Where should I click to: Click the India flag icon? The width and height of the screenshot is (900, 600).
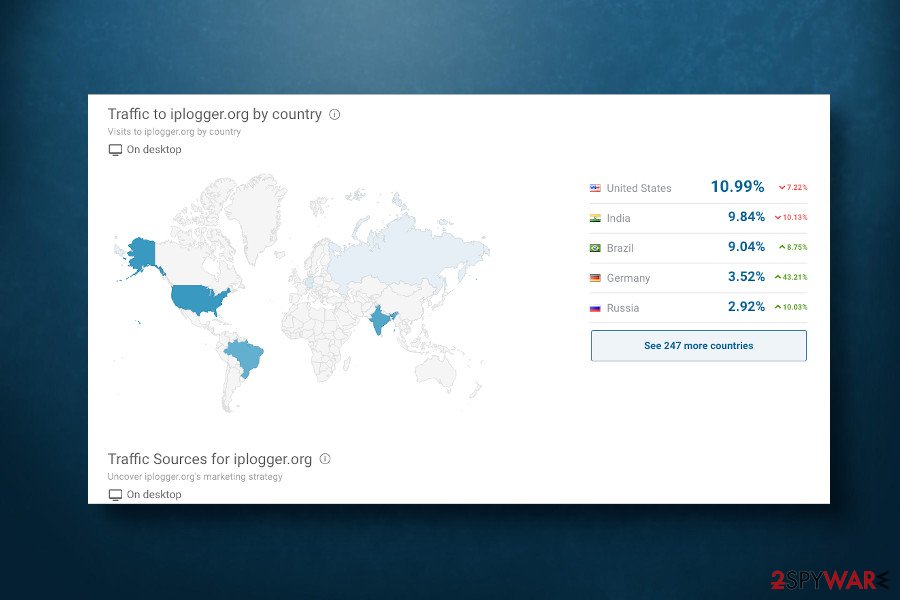pyautogui.click(x=595, y=218)
